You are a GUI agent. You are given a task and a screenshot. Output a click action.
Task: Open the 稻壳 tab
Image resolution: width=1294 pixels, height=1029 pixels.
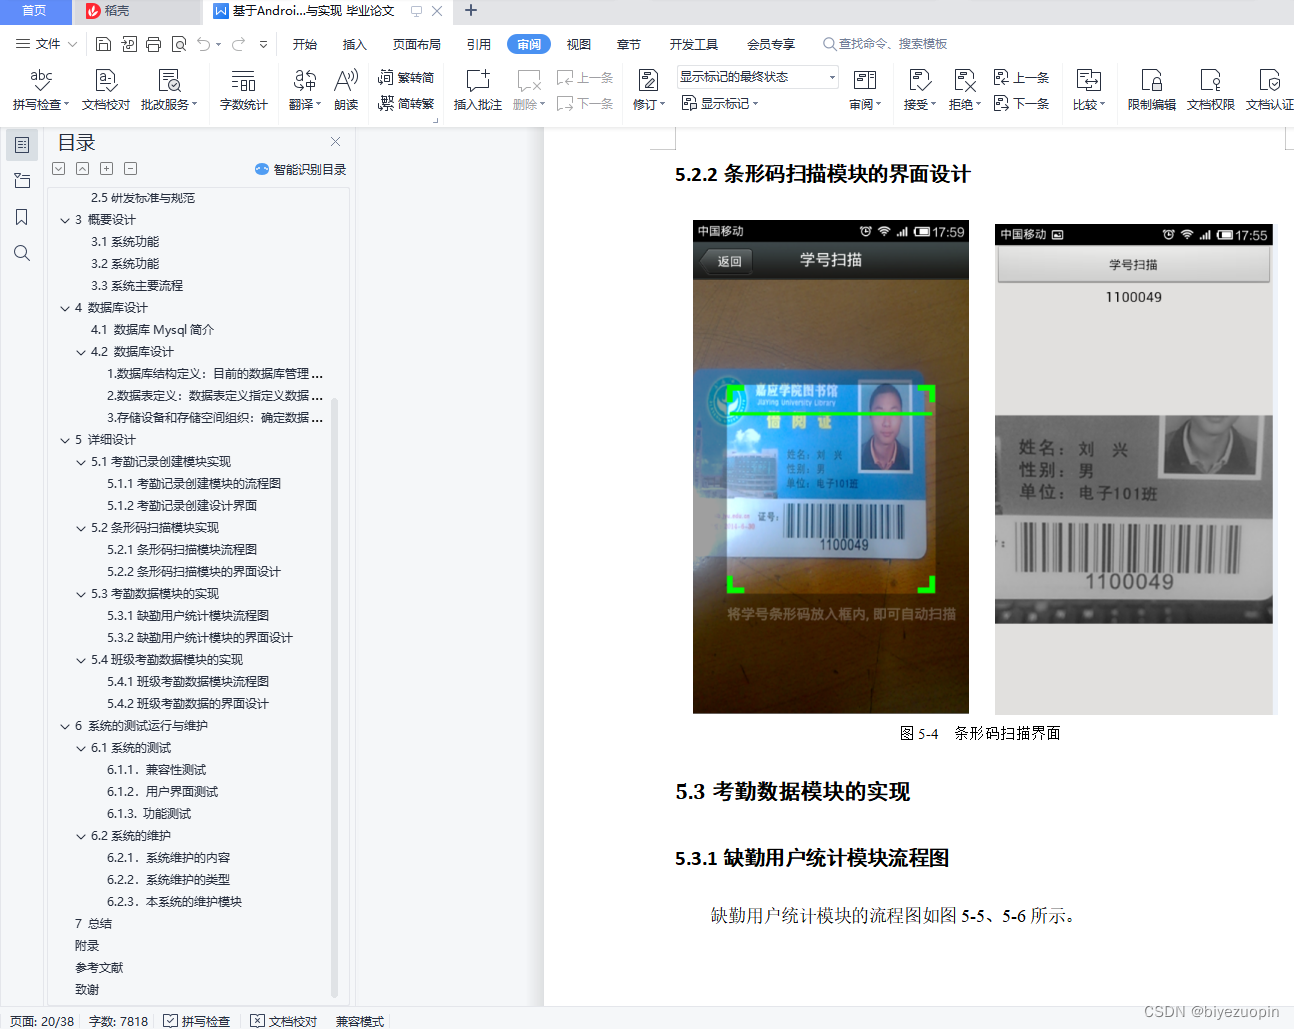coord(137,11)
